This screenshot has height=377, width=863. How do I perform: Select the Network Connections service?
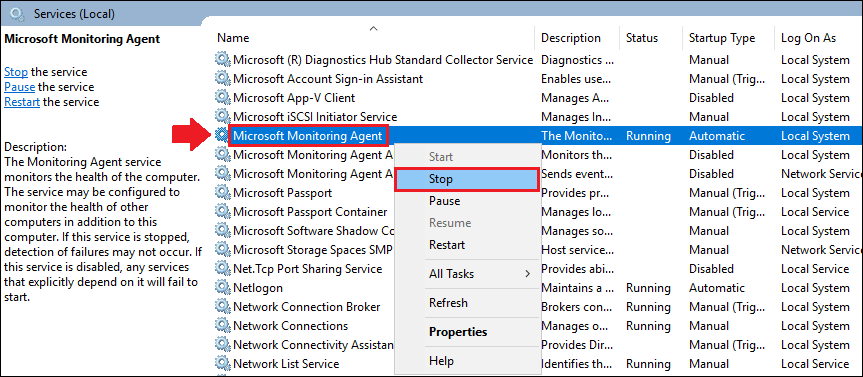(291, 326)
